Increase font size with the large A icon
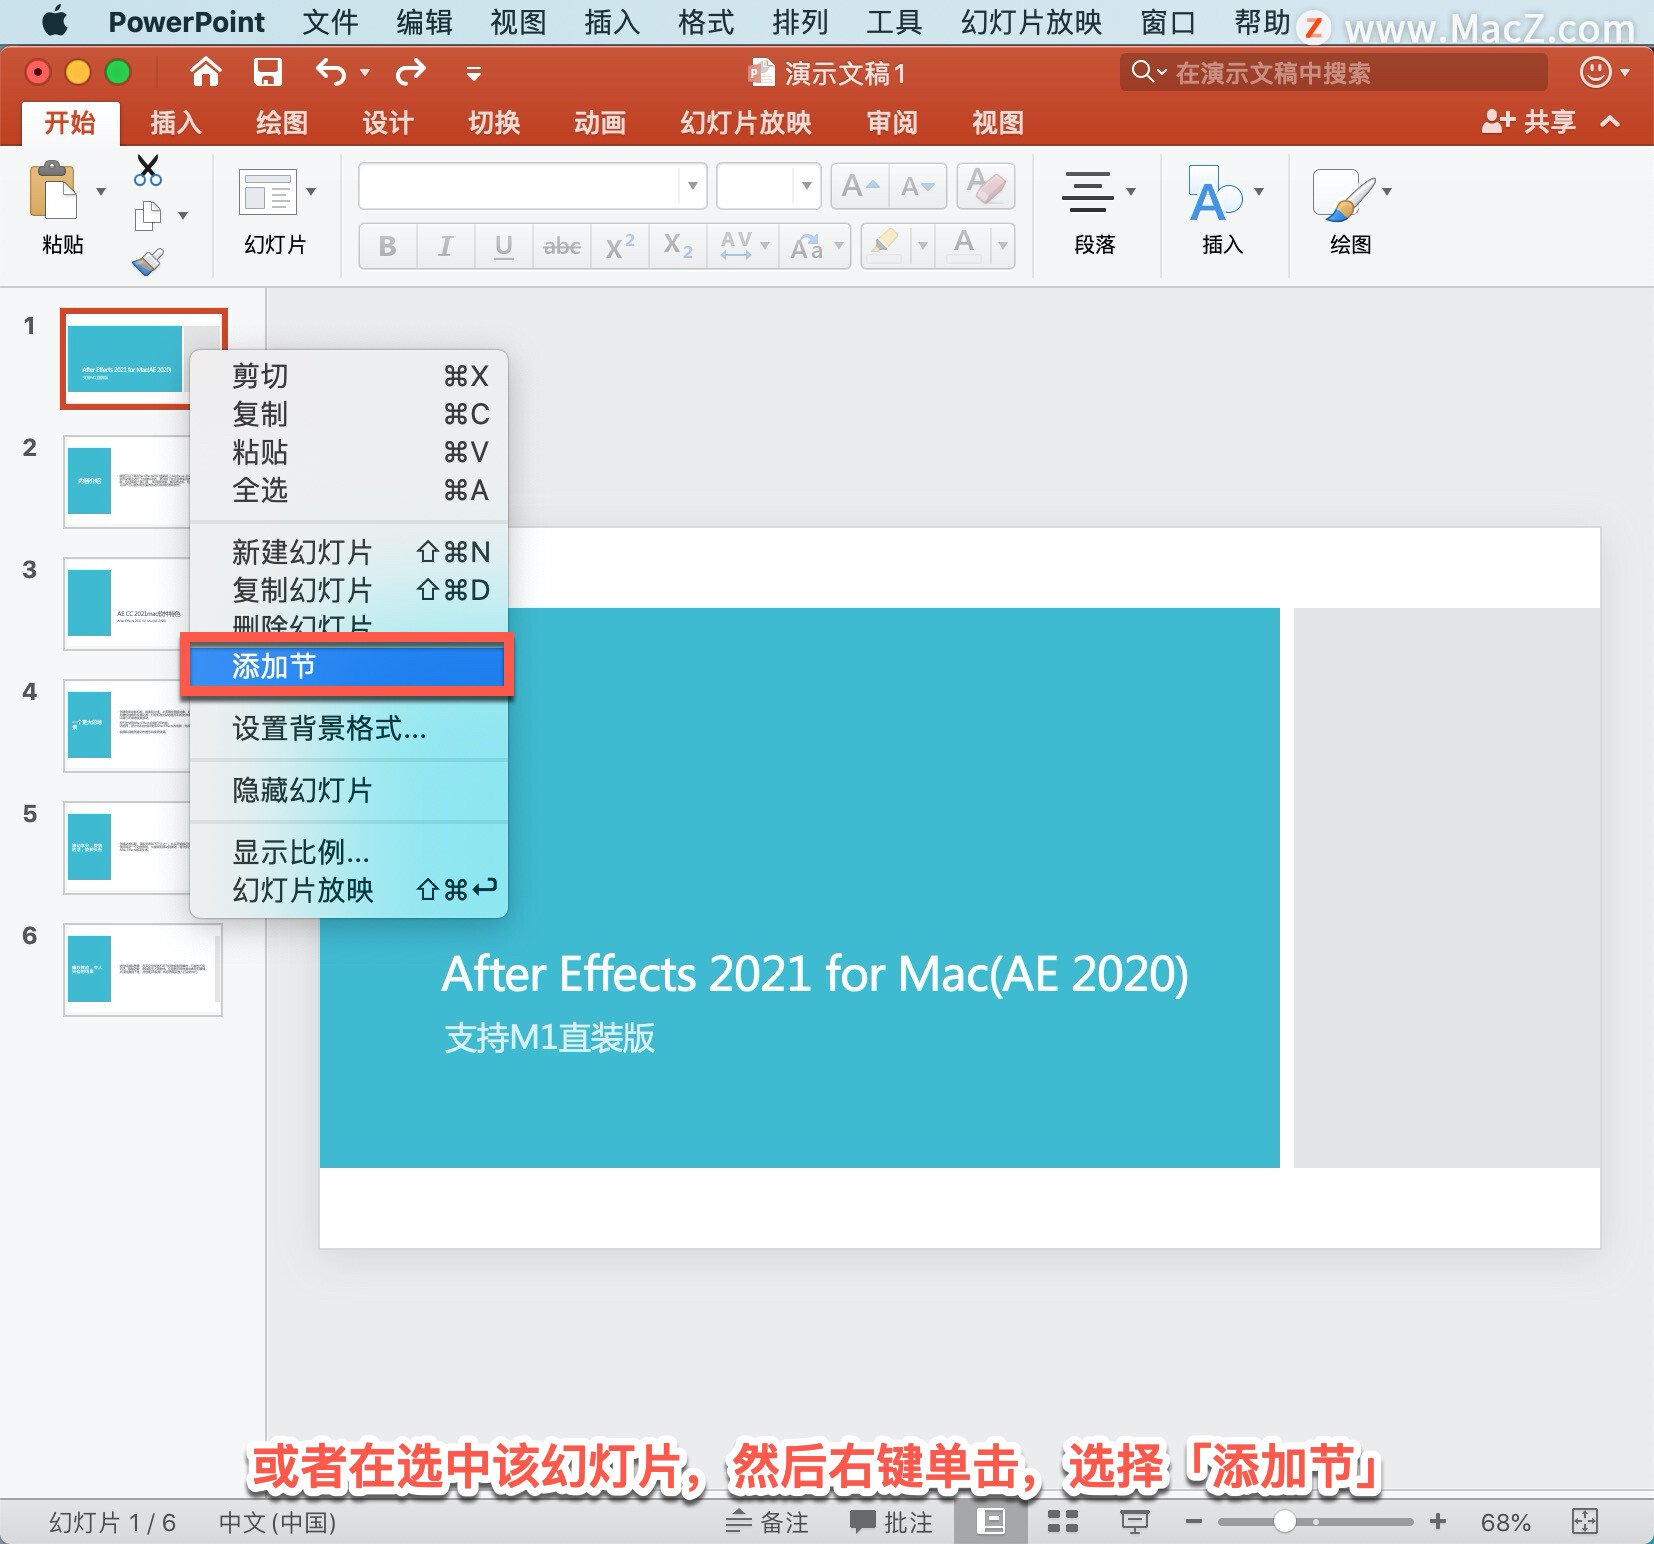 pos(860,186)
